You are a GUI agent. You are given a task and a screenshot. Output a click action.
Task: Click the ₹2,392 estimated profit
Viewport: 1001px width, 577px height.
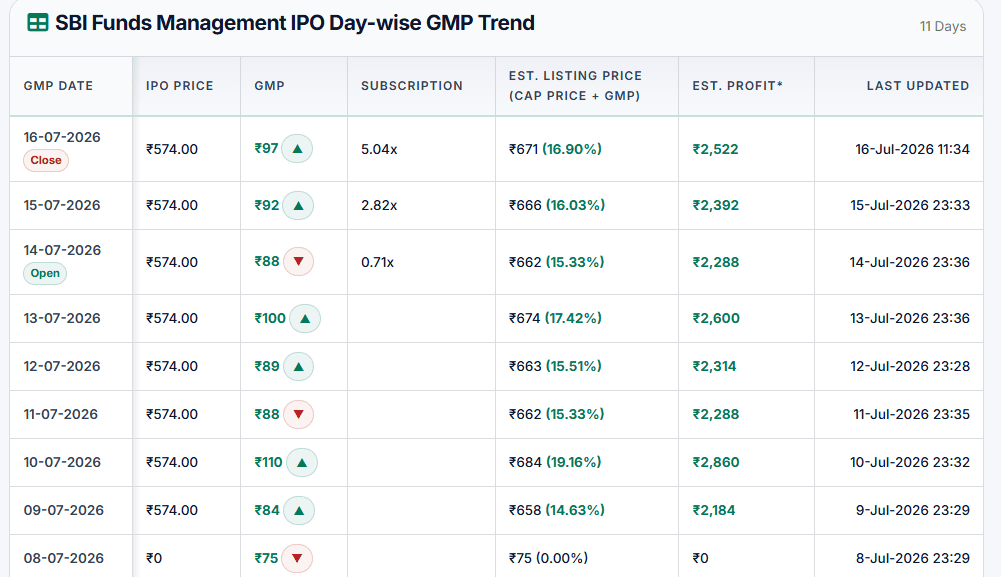716,206
